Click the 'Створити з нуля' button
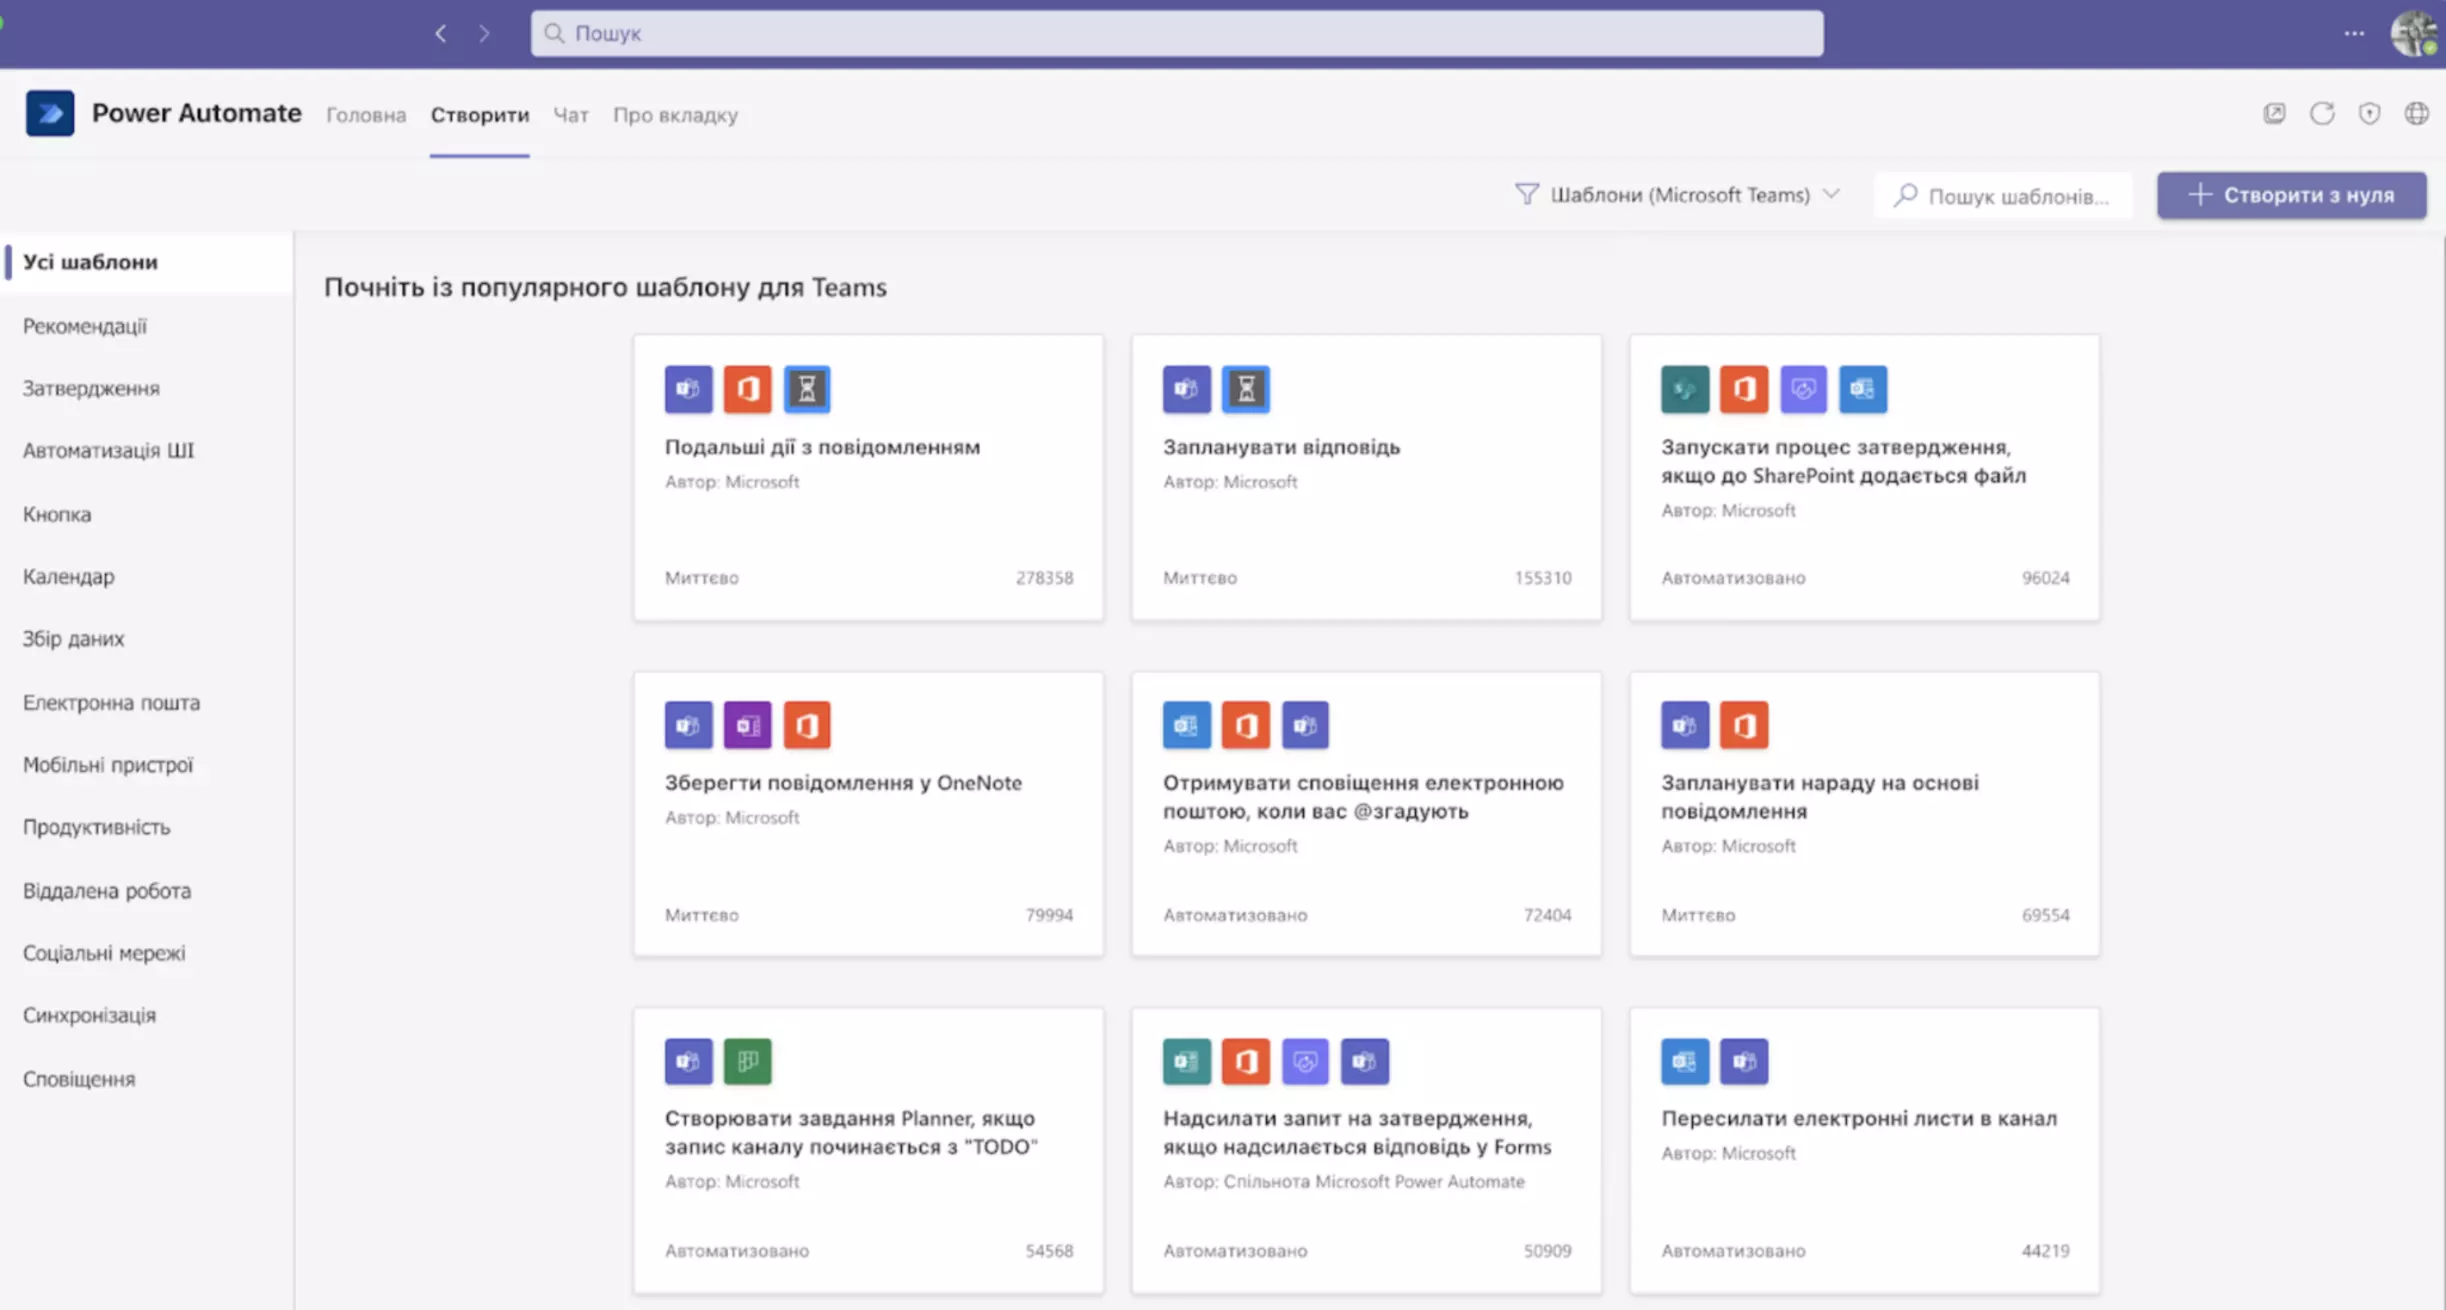Image resolution: width=2446 pixels, height=1310 pixels. pyautogui.click(x=2291, y=195)
